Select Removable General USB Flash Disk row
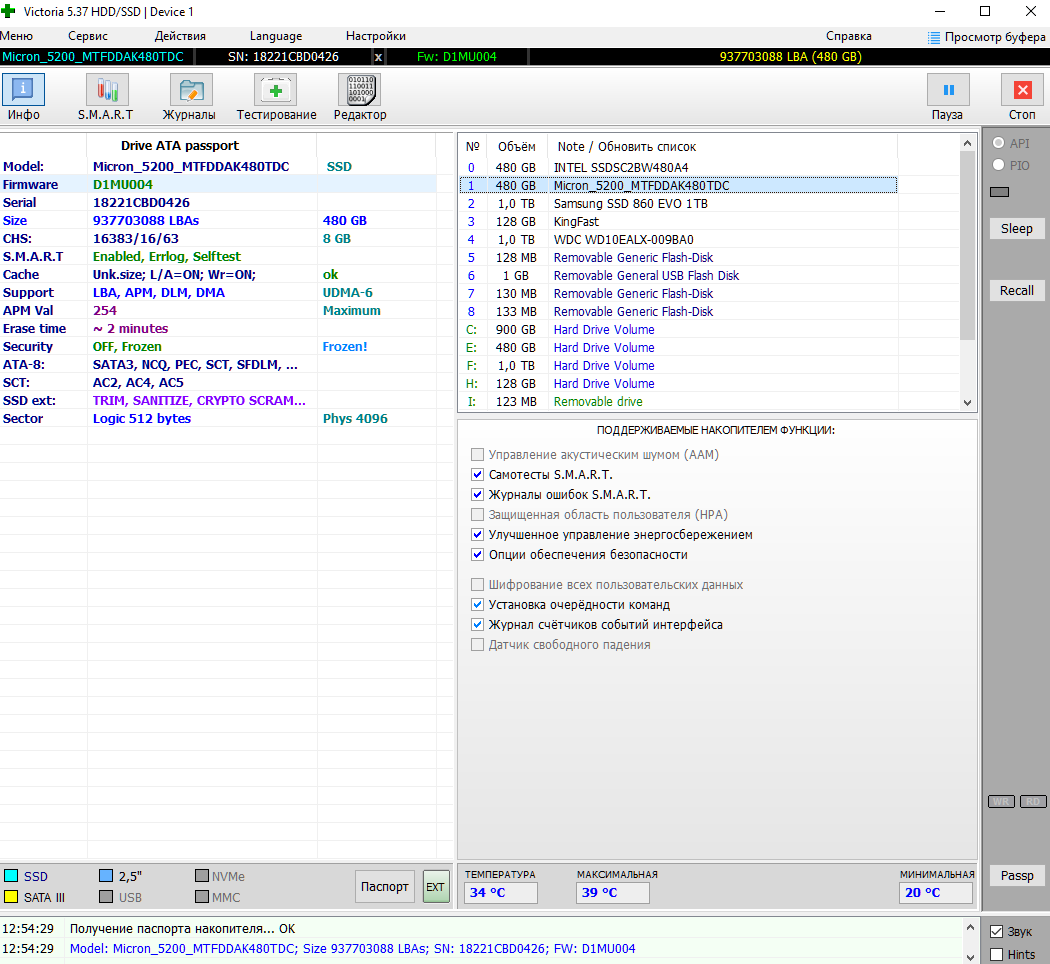The height and width of the screenshot is (964, 1050). pyautogui.click(x=678, y=276)
